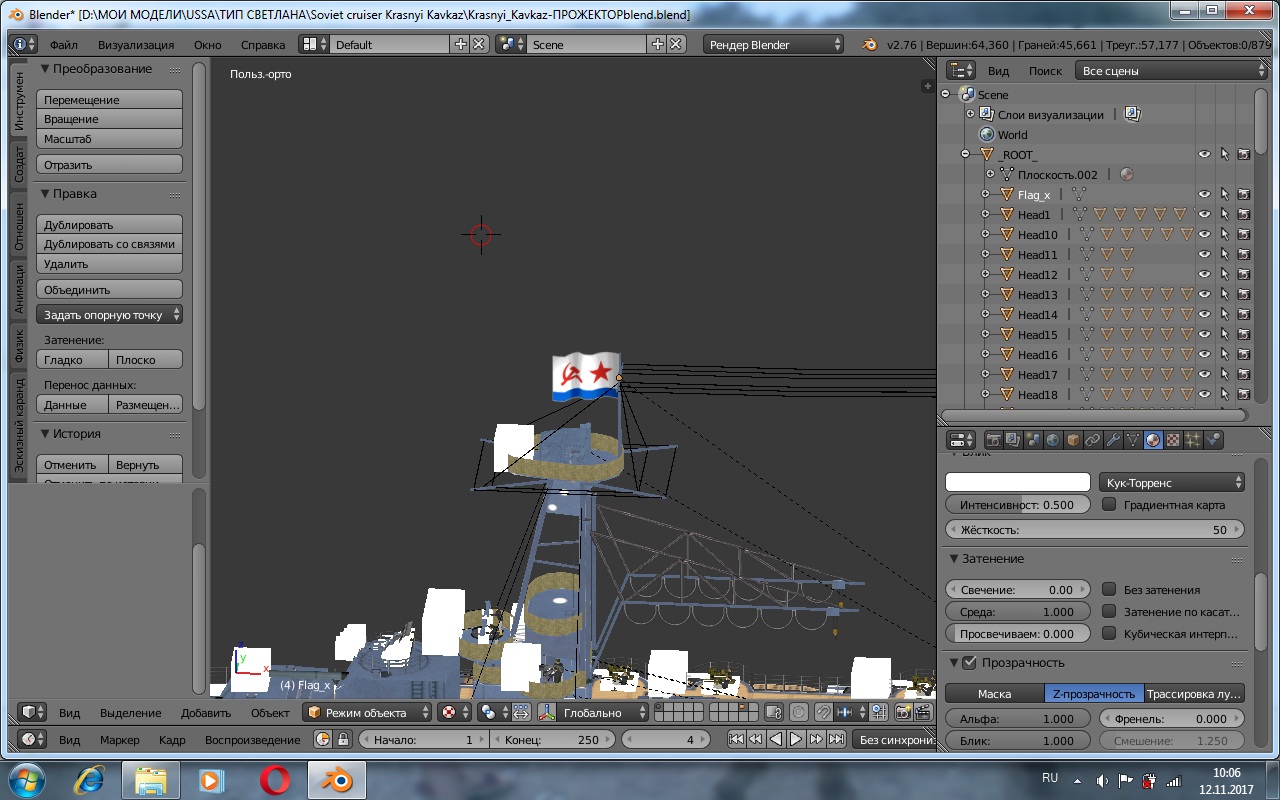
Task: Open the Render properties camera tab
Action: coord(993,440)
